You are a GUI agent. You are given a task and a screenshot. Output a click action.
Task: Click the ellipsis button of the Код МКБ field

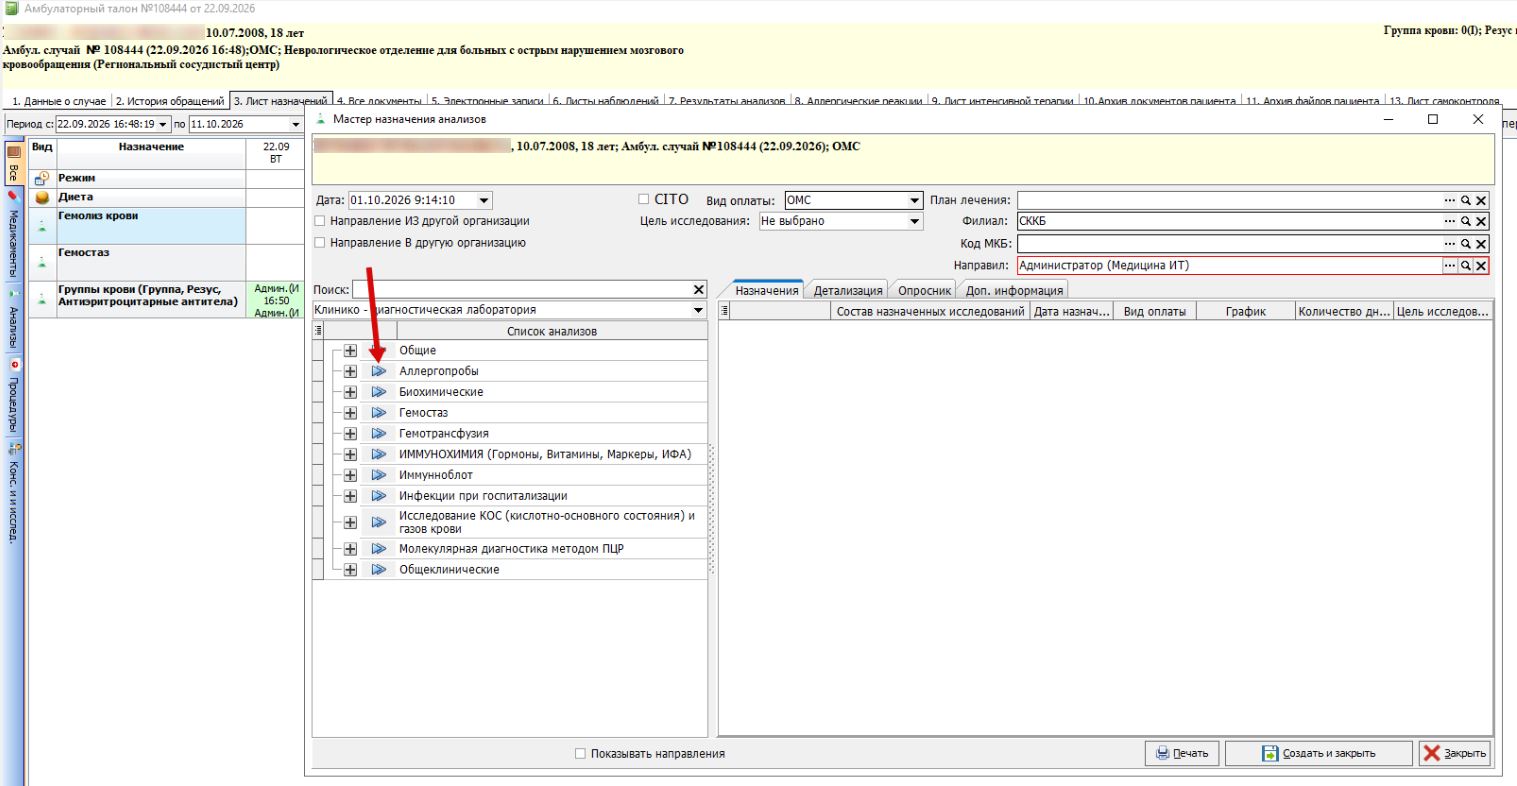pos(1450,244)
